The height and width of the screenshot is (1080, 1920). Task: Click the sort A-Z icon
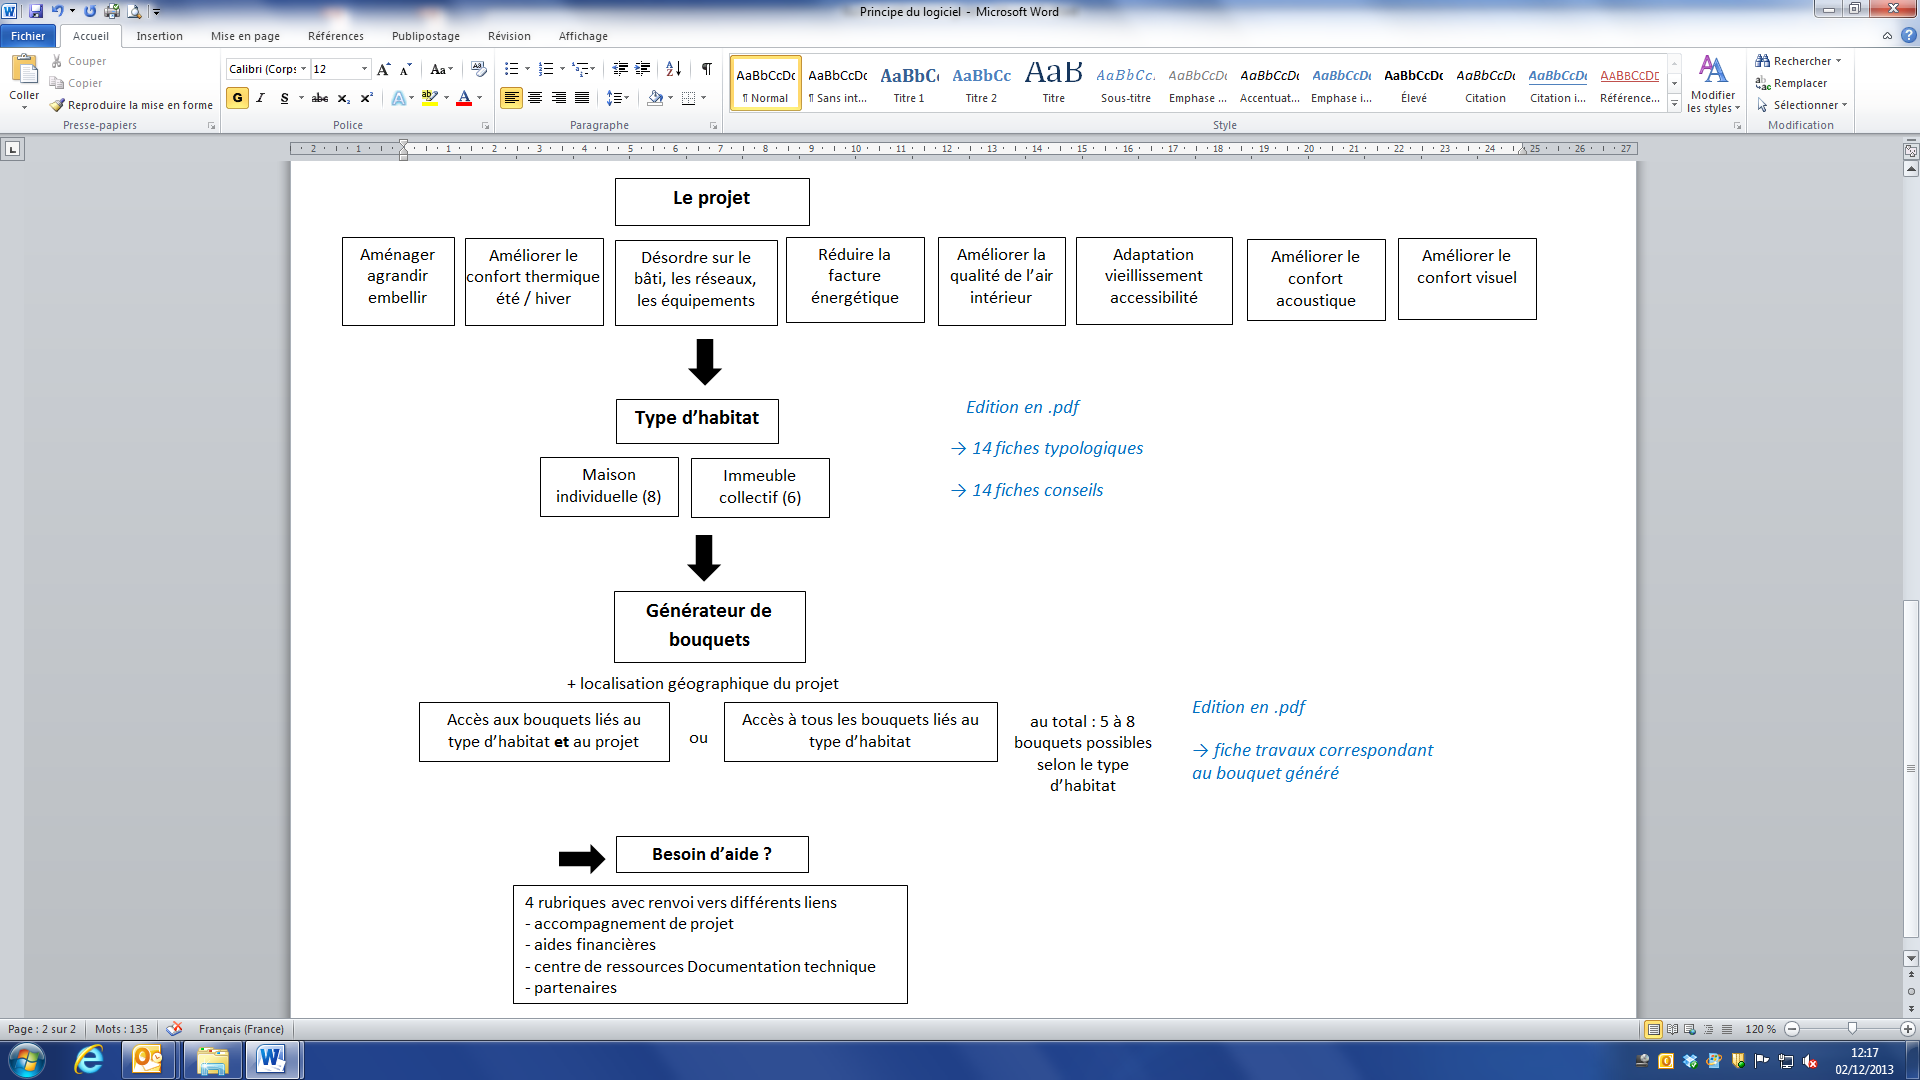click(x=673, y=69)
